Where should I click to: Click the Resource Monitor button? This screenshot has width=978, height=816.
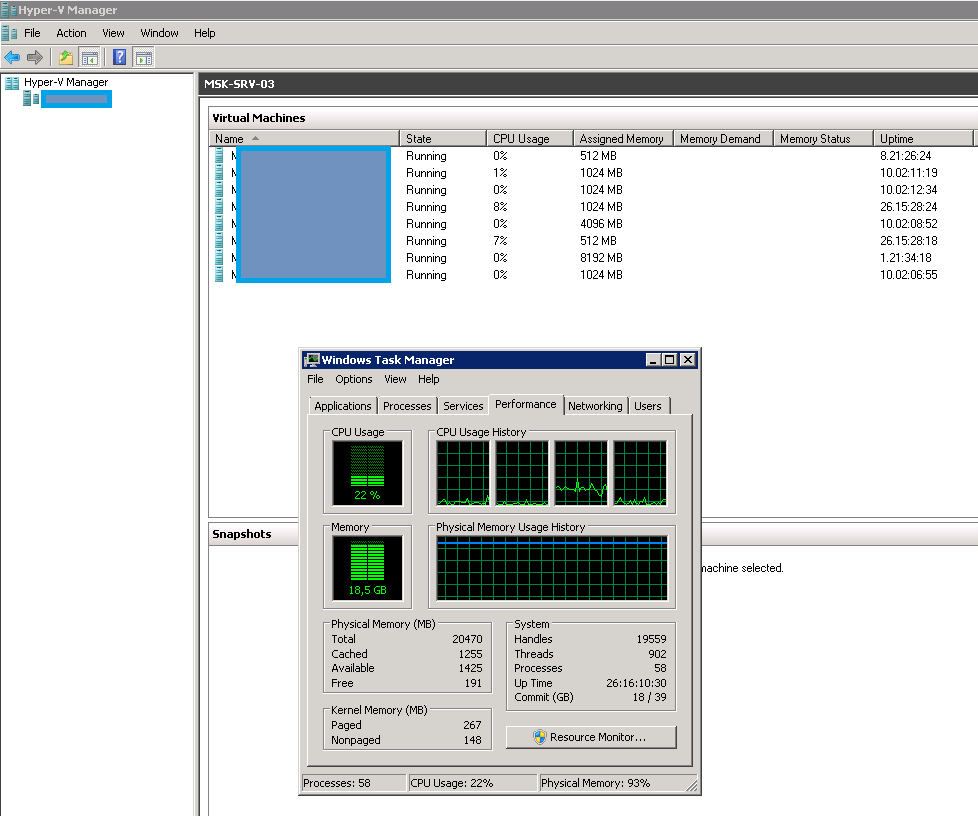pos(590,737)
